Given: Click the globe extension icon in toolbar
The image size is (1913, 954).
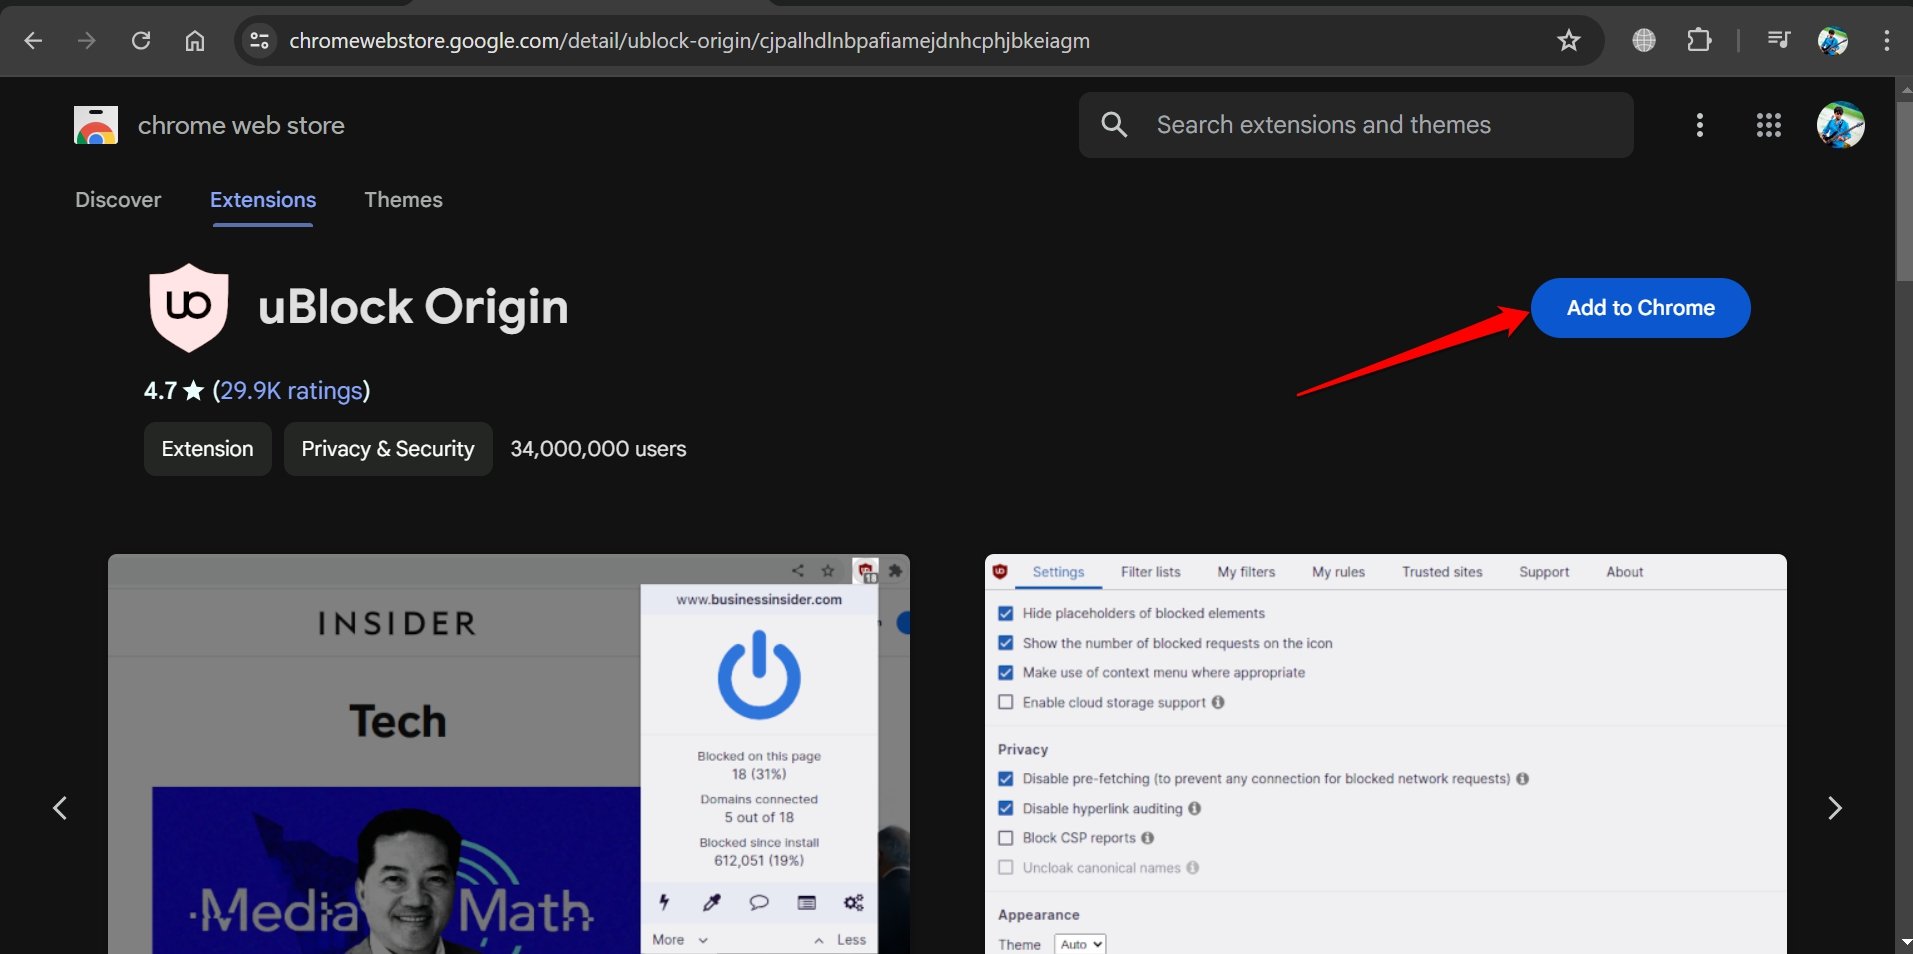Looking at the screenshot, I should (1644, 40).
